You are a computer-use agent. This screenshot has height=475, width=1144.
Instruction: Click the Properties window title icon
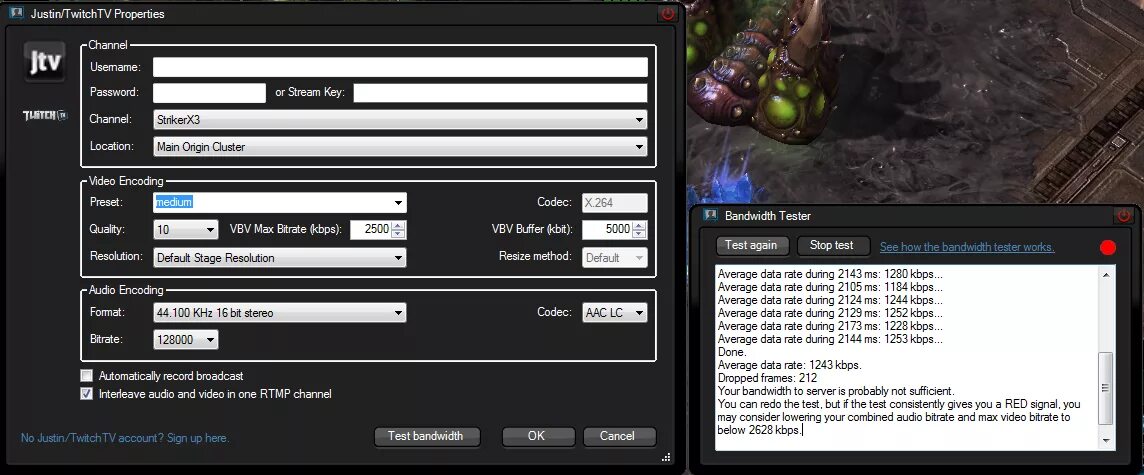(17, 14)
